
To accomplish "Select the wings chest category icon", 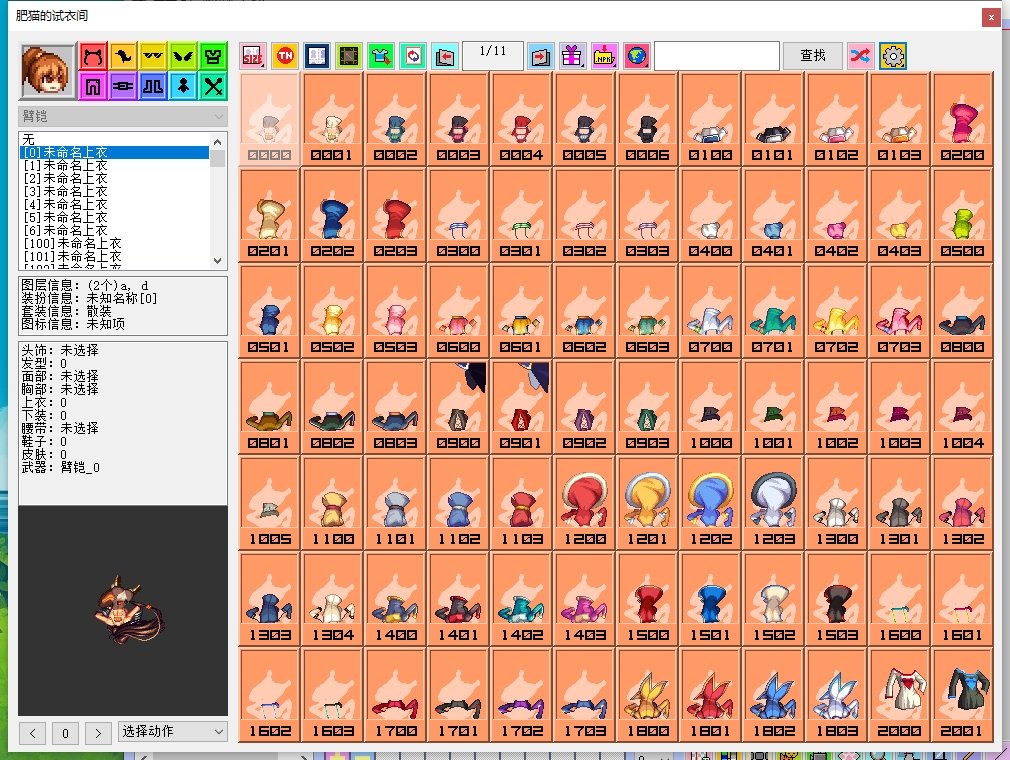I will point(183,57).
